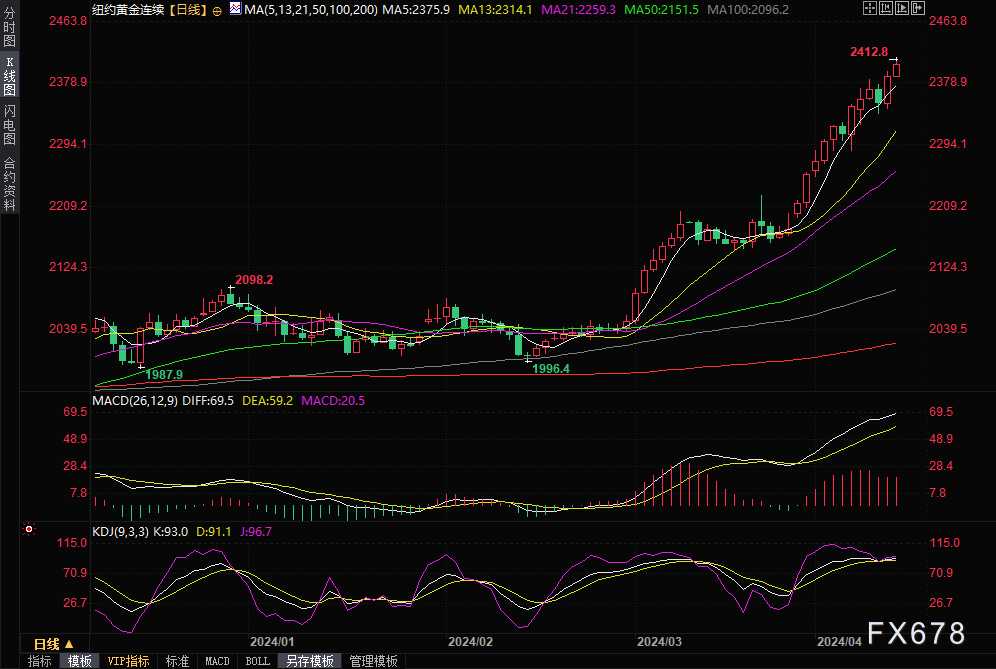Click the latest candlestick near 2412.8
This screenshot has width=996, height=669.
click(x=896, y=70)
